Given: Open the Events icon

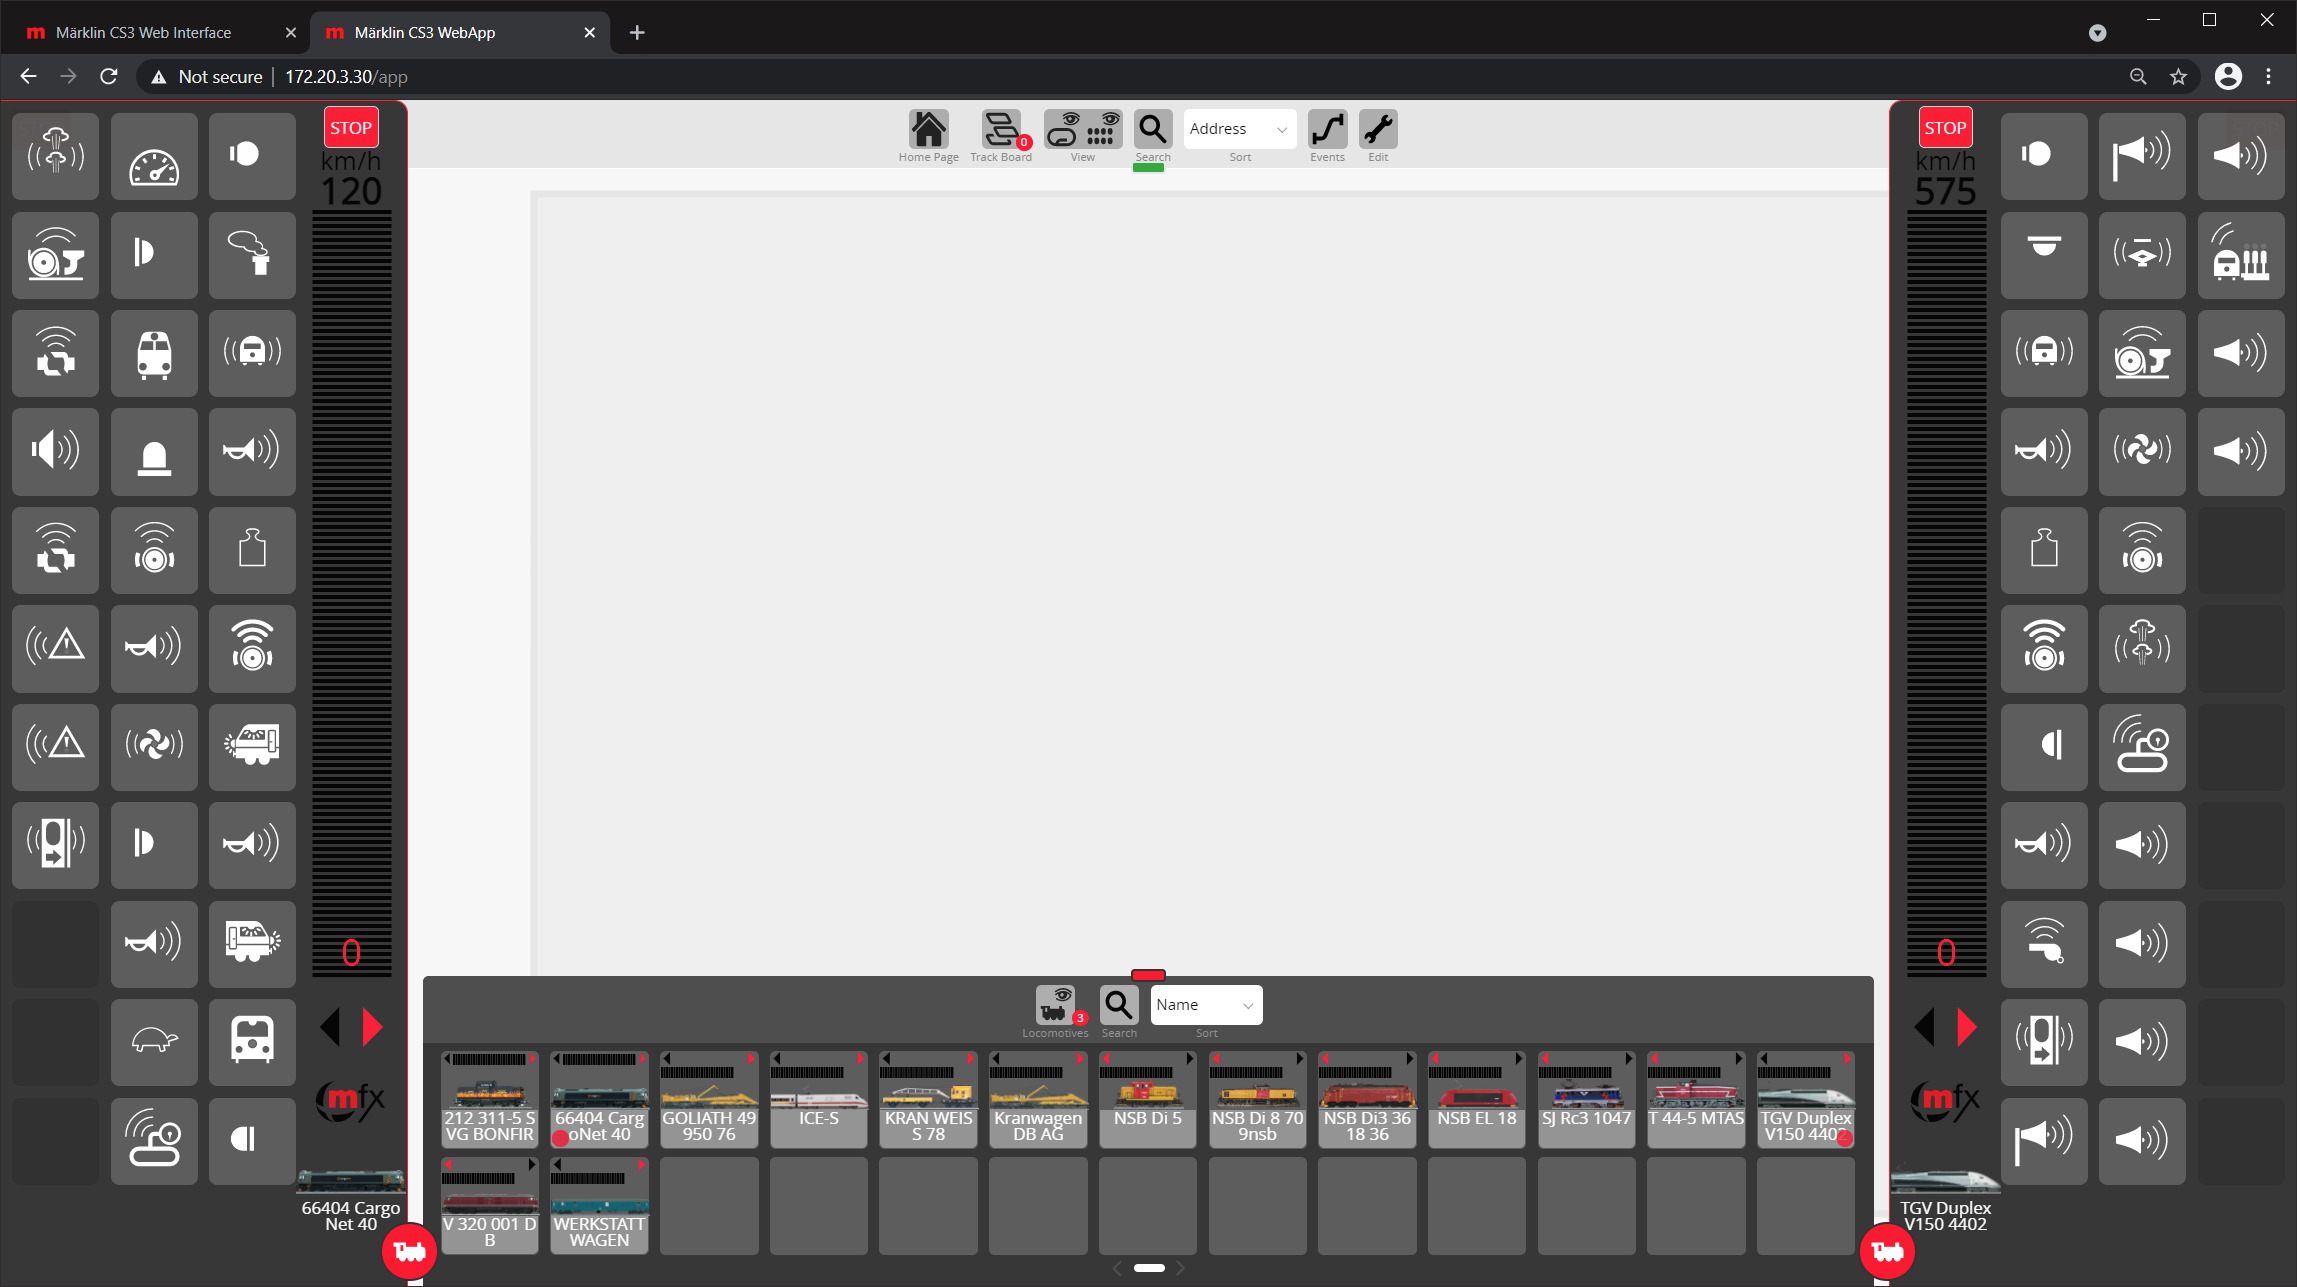Looking at the screenshot, I should point(1327,130).
